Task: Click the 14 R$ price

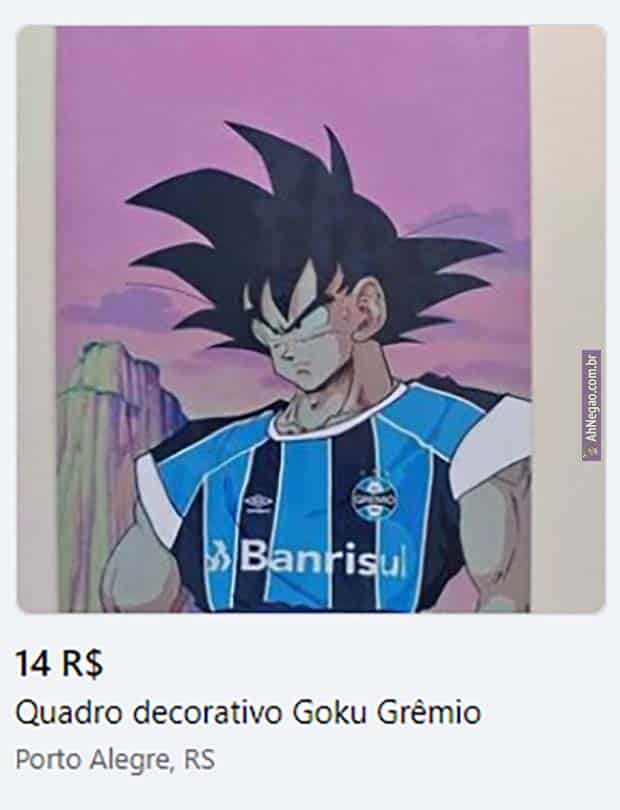Action: 59,664
